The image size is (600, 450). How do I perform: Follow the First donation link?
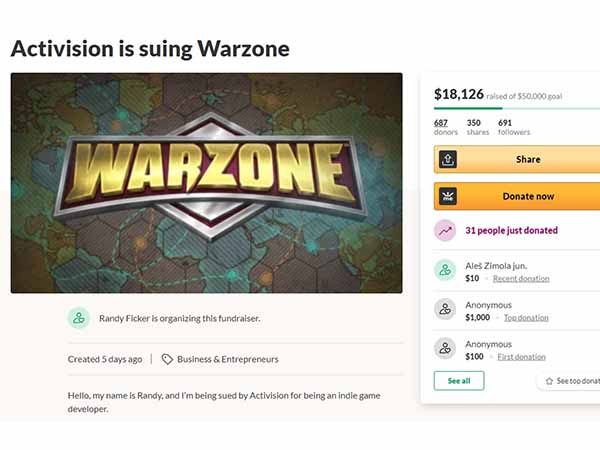521,356
